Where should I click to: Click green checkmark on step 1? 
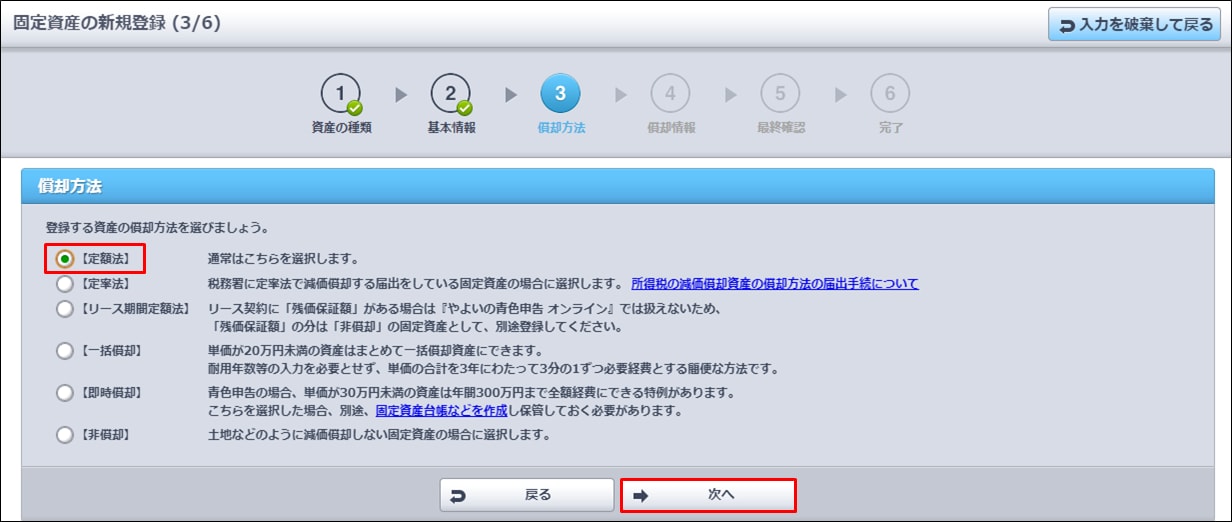(x=355, y=108)
